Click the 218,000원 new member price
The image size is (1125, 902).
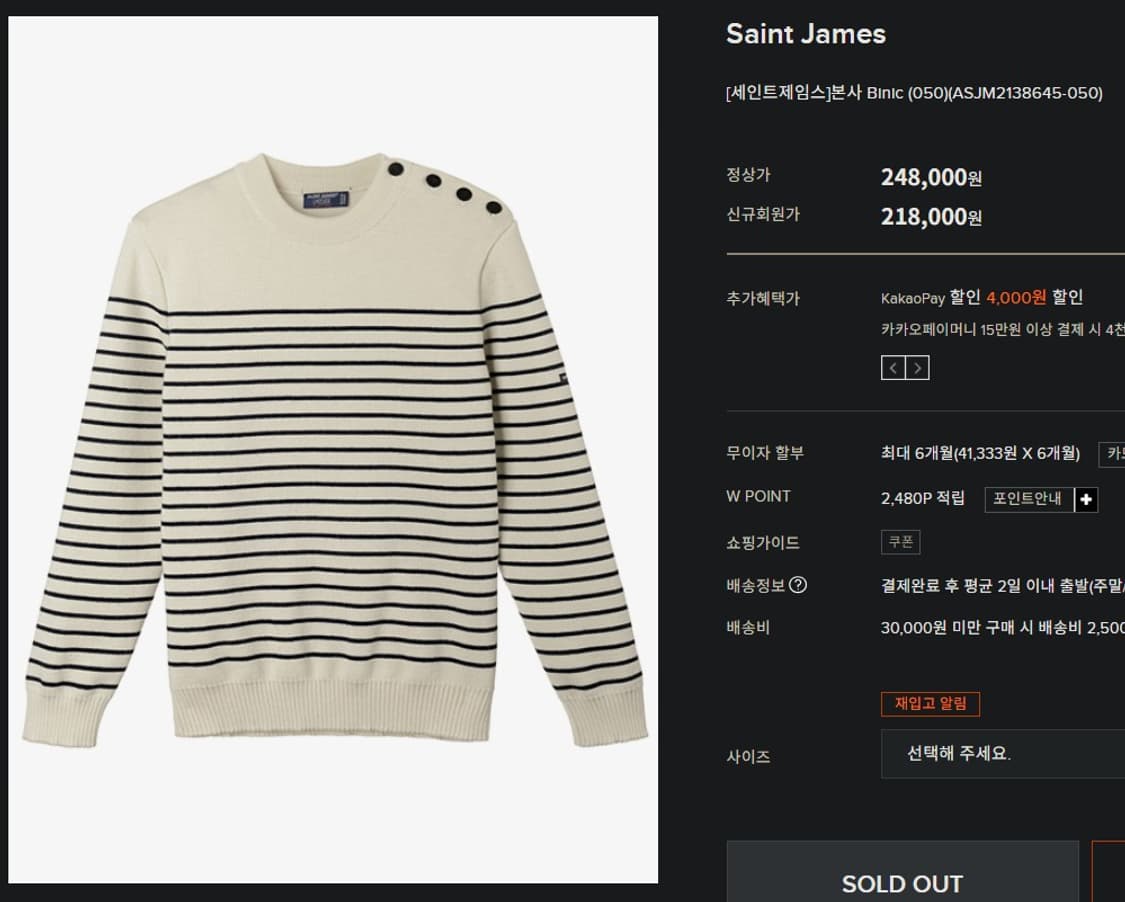pos(931,217)
